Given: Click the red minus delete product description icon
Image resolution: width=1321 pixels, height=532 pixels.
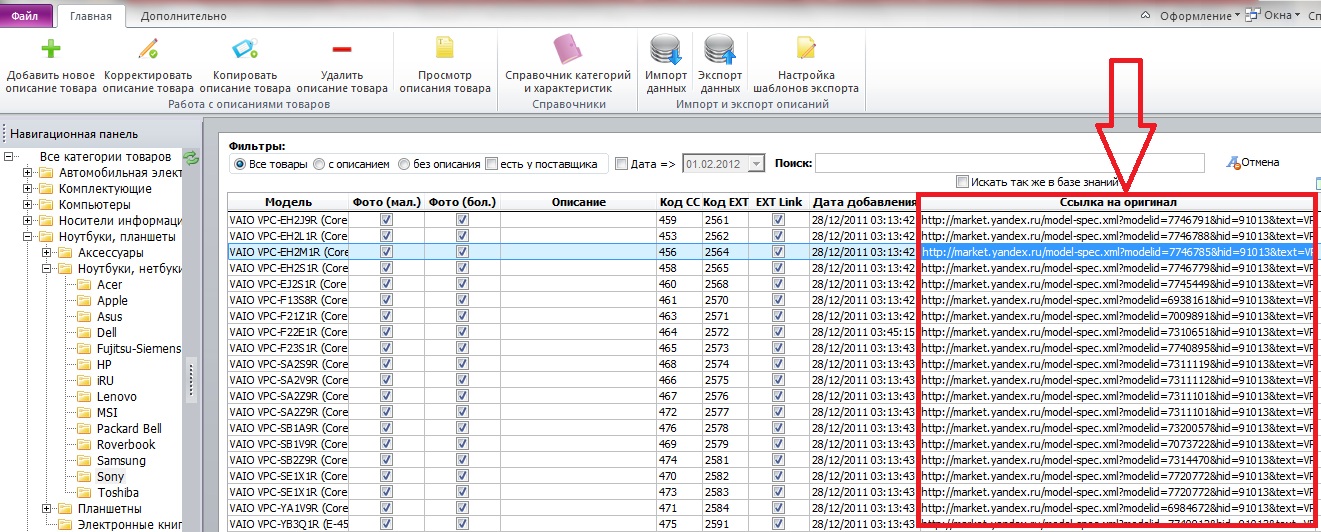Looking at the screenshot, I should (x=341, y=48).
